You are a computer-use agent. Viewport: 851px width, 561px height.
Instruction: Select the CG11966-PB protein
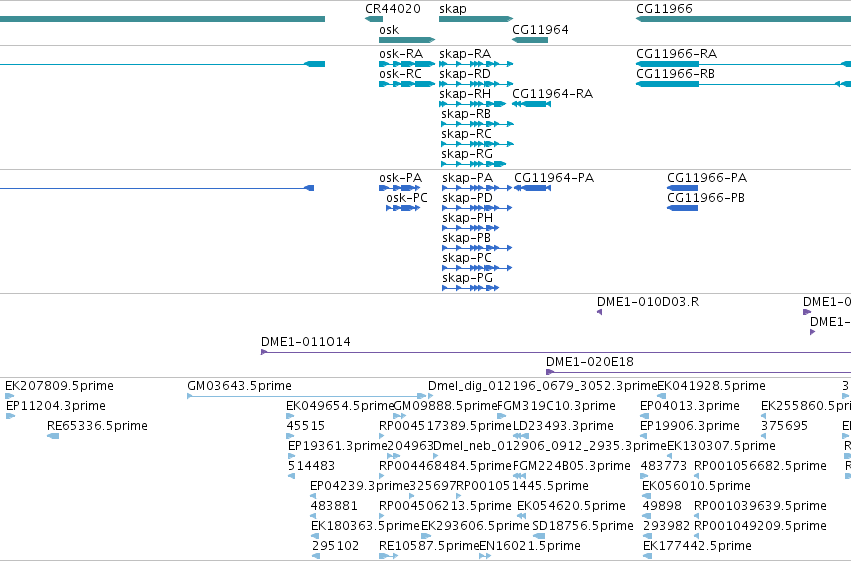tap(682, 208)
